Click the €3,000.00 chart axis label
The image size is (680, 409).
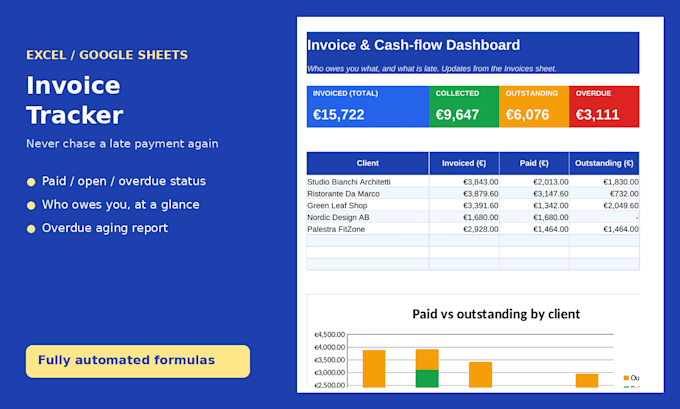(330, 373)
